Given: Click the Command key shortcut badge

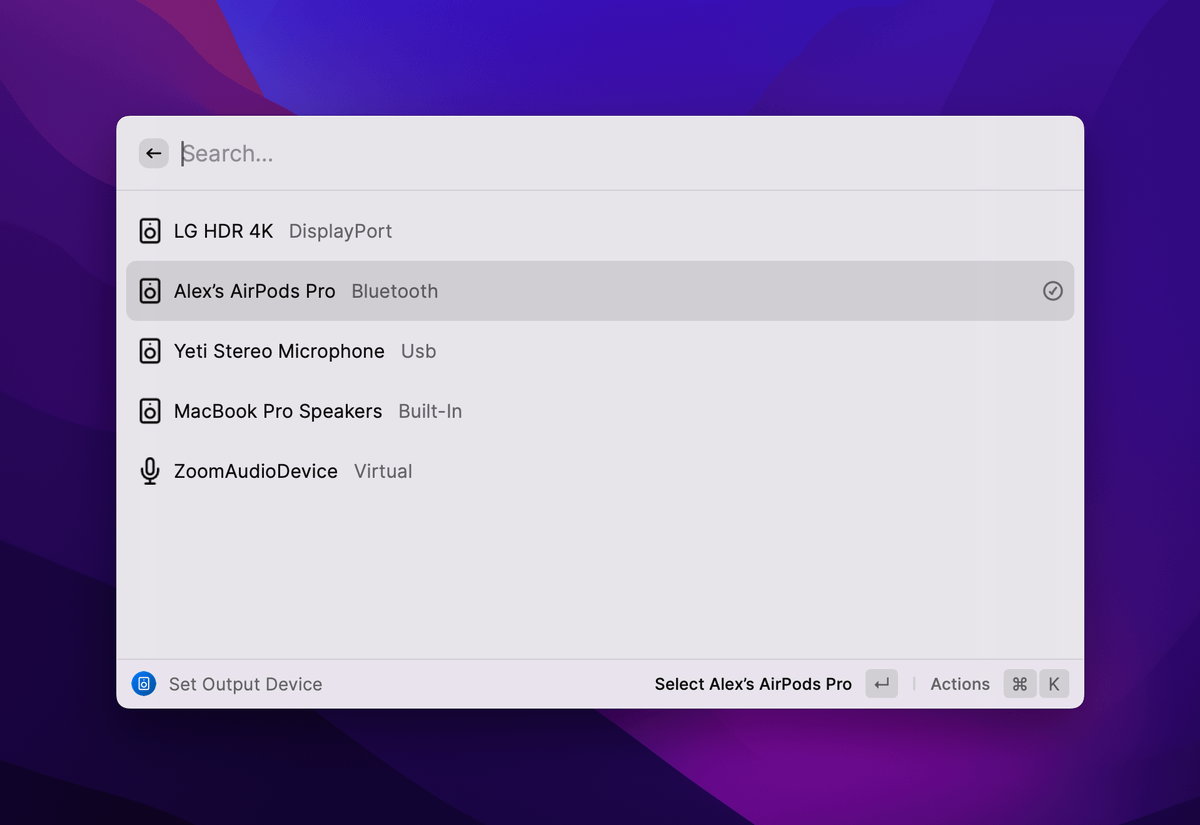Looking at the screenshot, I should coord(1020,684).
